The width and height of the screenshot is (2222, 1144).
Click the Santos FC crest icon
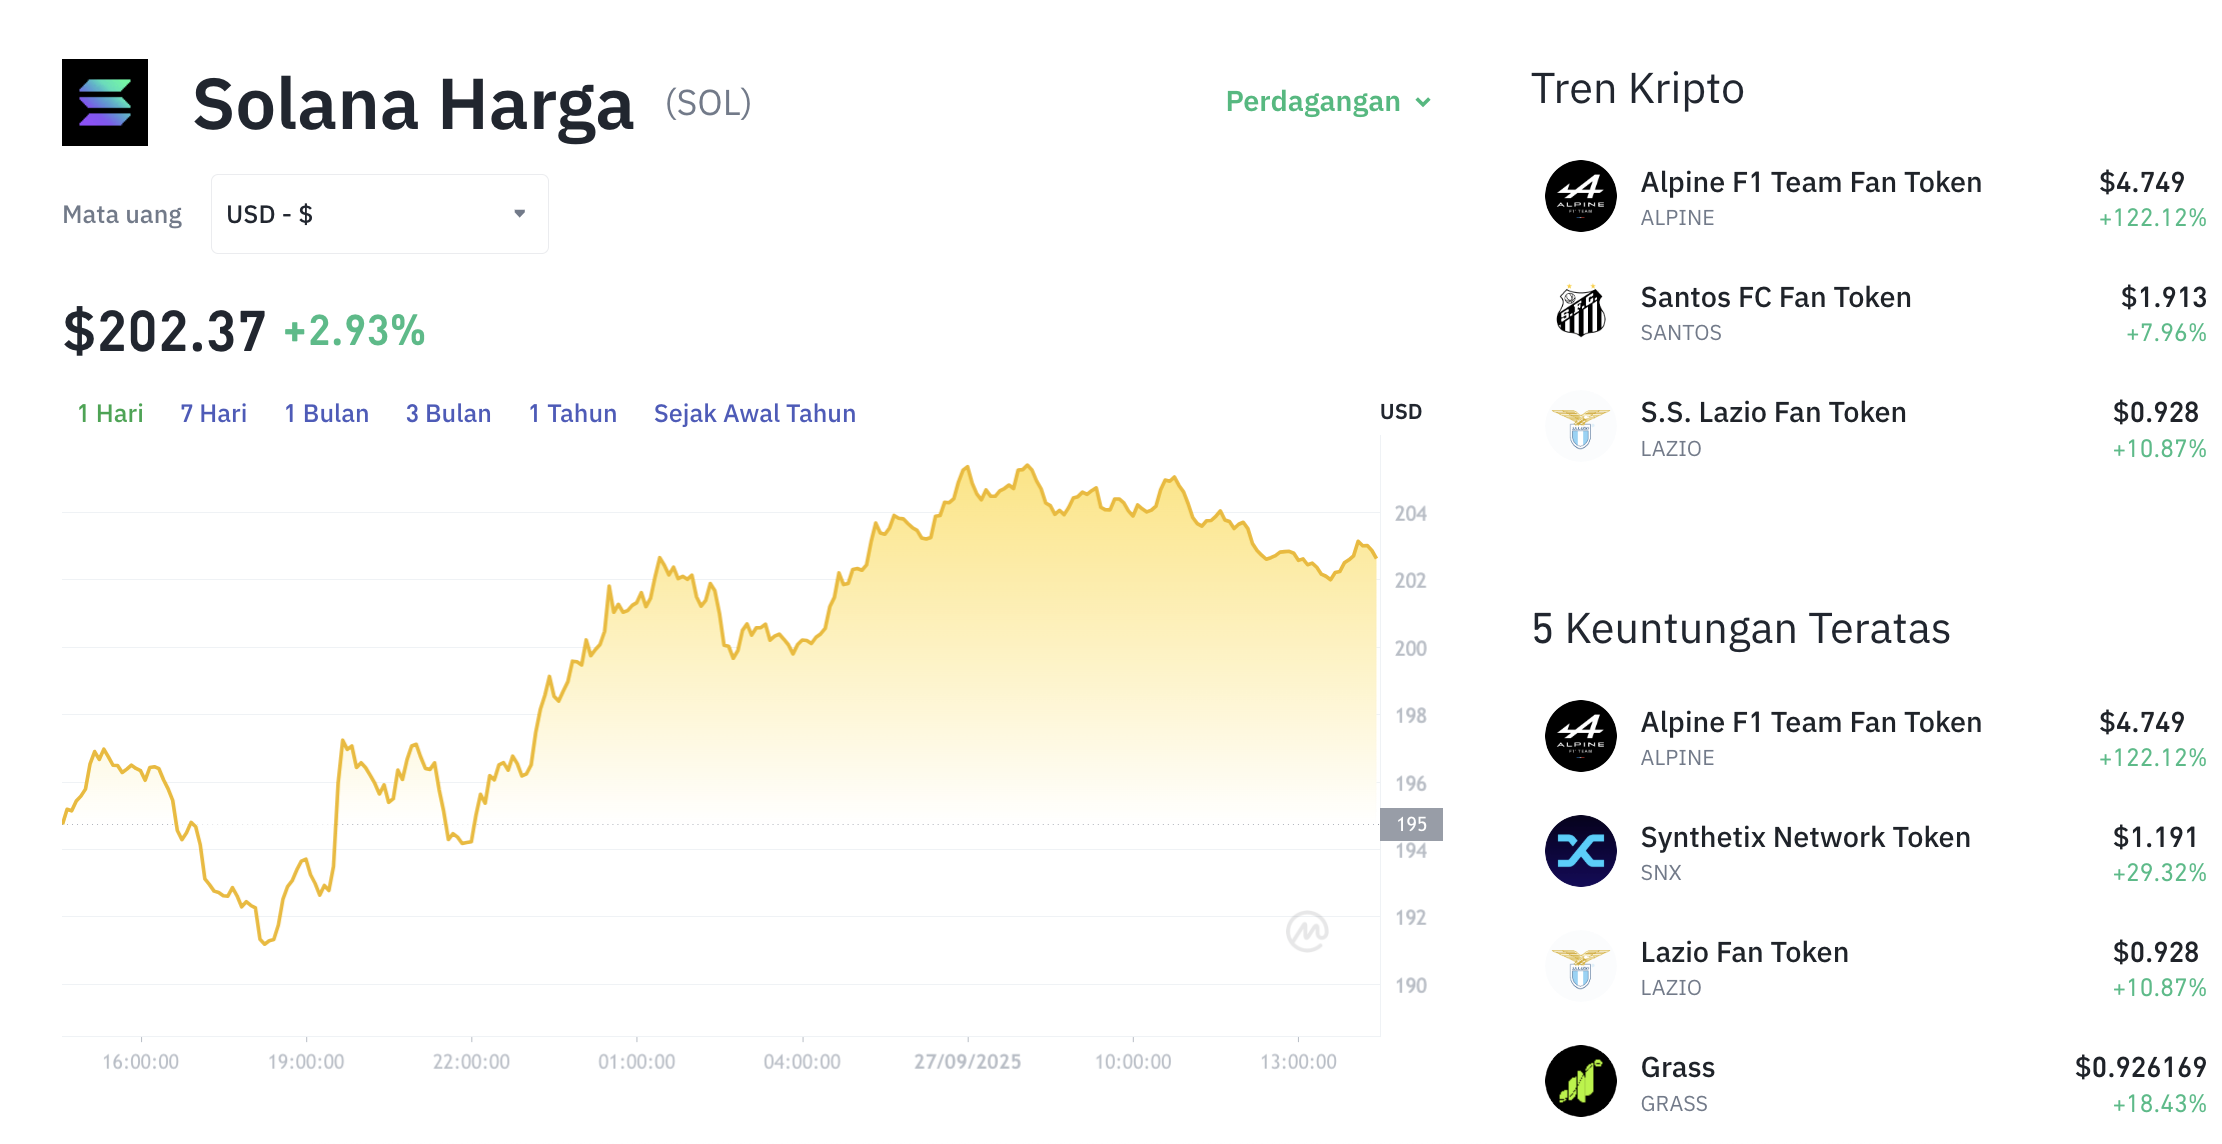click(x=1580, y=311)
